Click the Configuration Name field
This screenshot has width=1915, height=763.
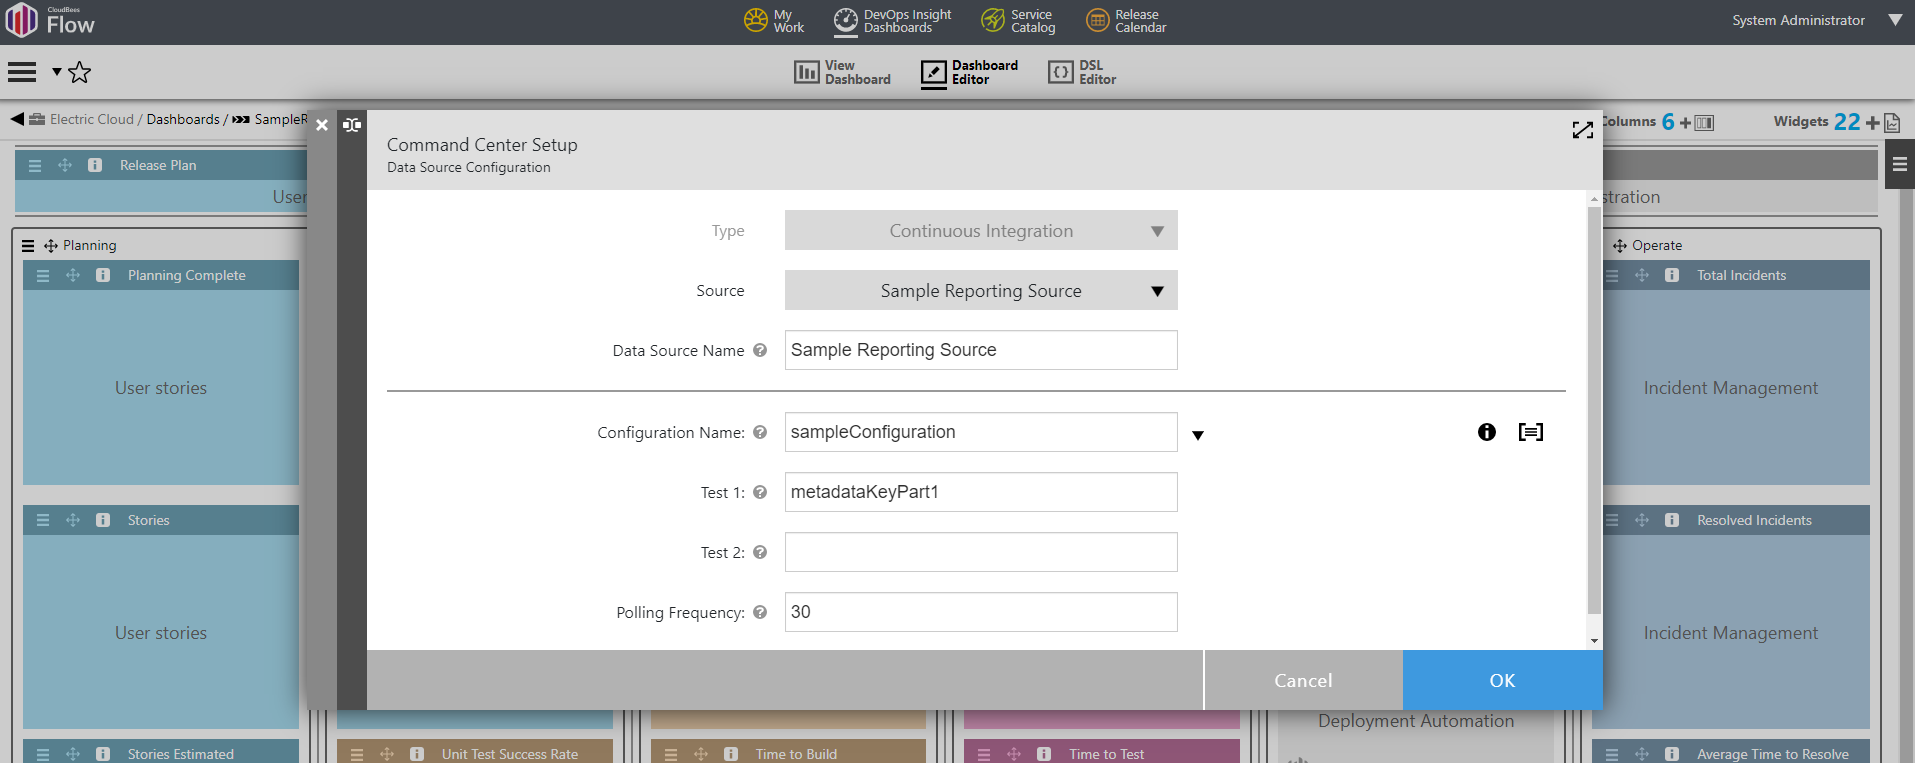click(981, 432)
